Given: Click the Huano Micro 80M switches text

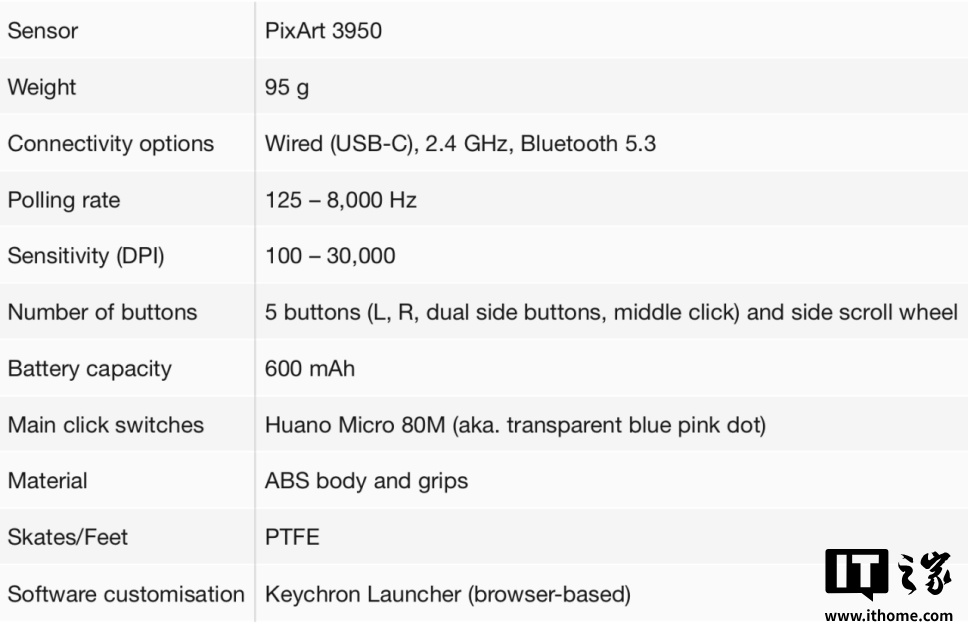Looking at the screenshot, I should click(x=515, y=425).
